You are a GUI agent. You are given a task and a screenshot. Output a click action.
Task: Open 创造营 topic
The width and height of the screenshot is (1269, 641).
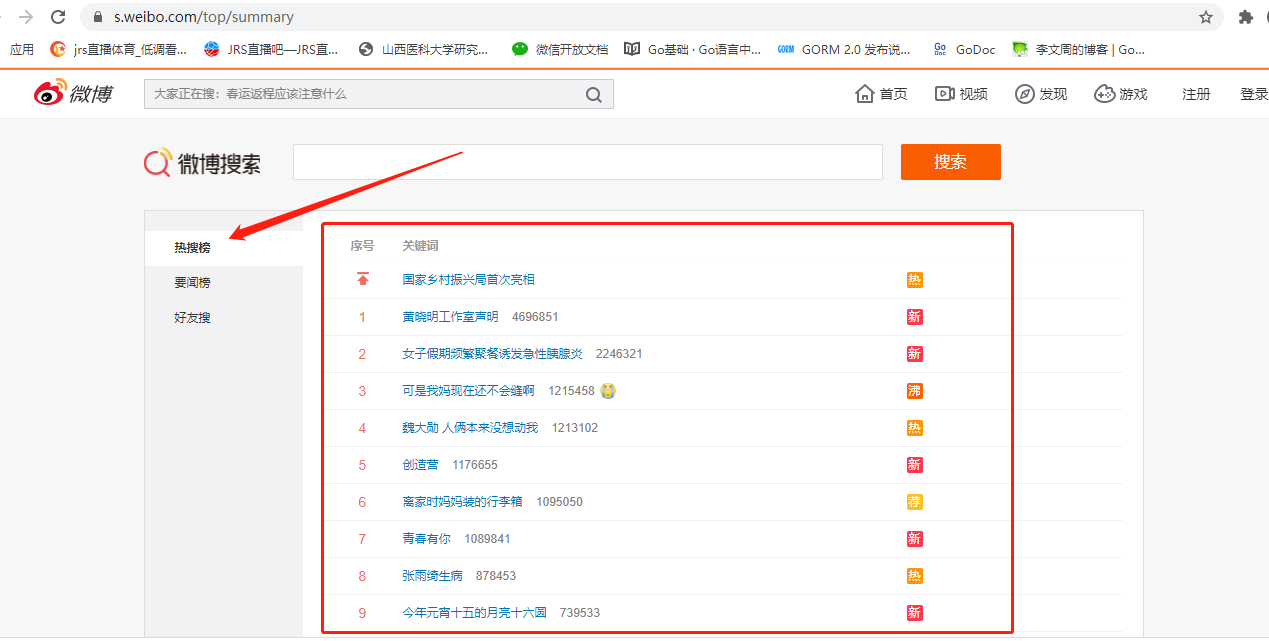point(420,465)
